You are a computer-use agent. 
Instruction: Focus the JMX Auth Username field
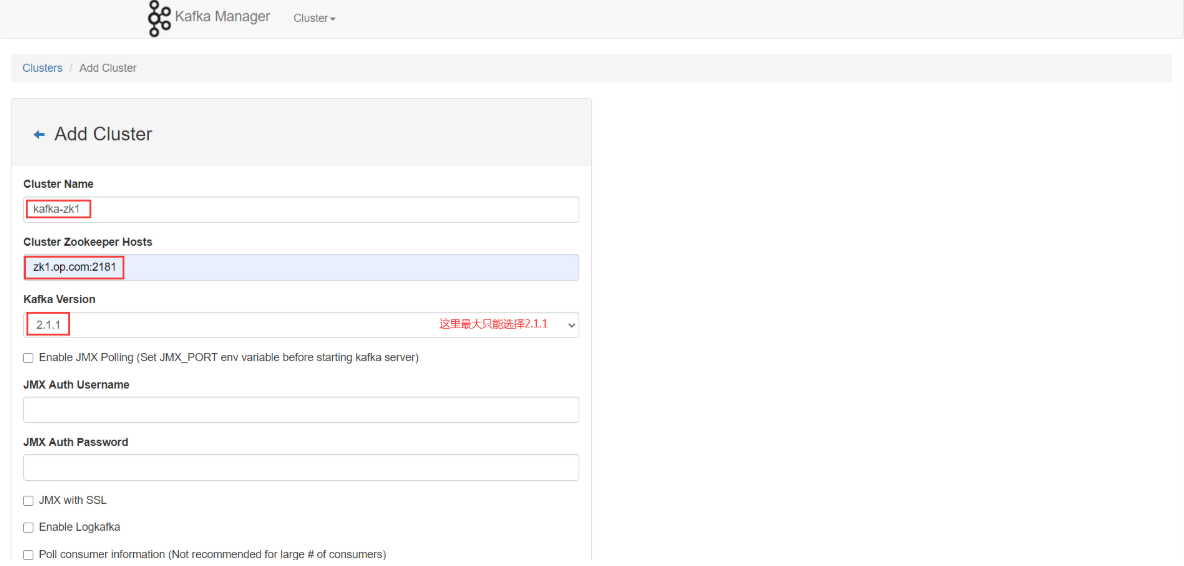(301, 410)
